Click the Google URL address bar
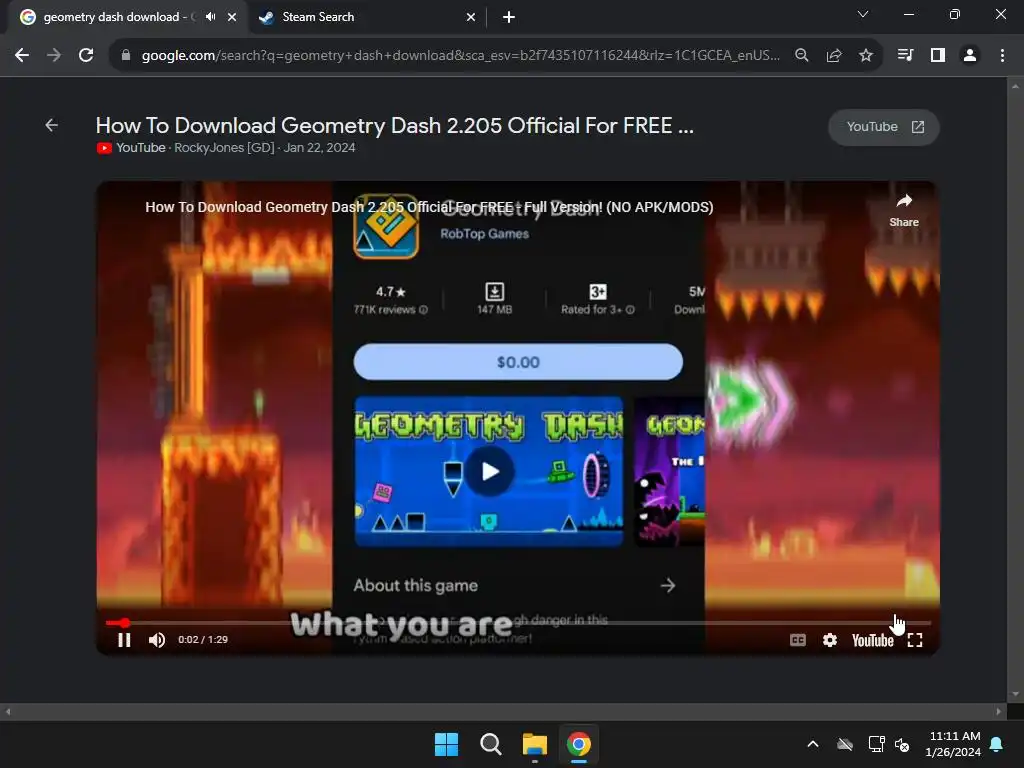This screenshot has width=1024, height=768. pos(460,56)
